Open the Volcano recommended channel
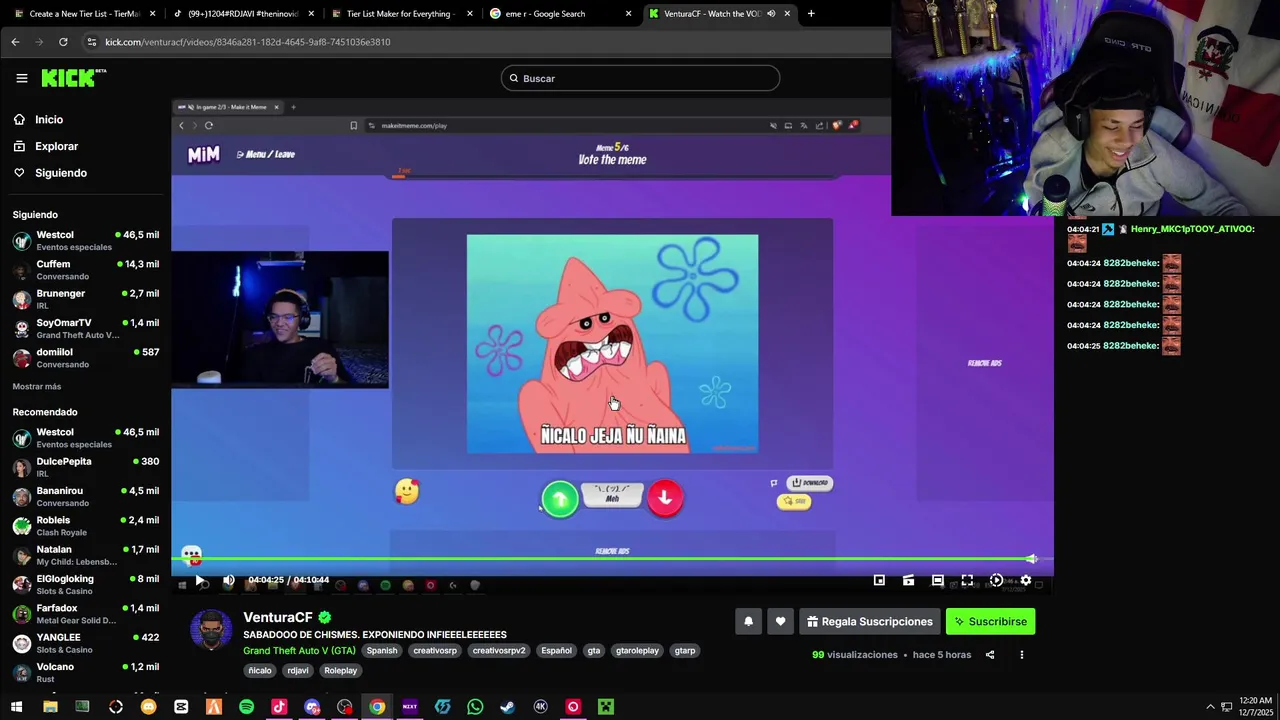The height and width of the screenshot is (720, 1280). [x=85, y=672]
